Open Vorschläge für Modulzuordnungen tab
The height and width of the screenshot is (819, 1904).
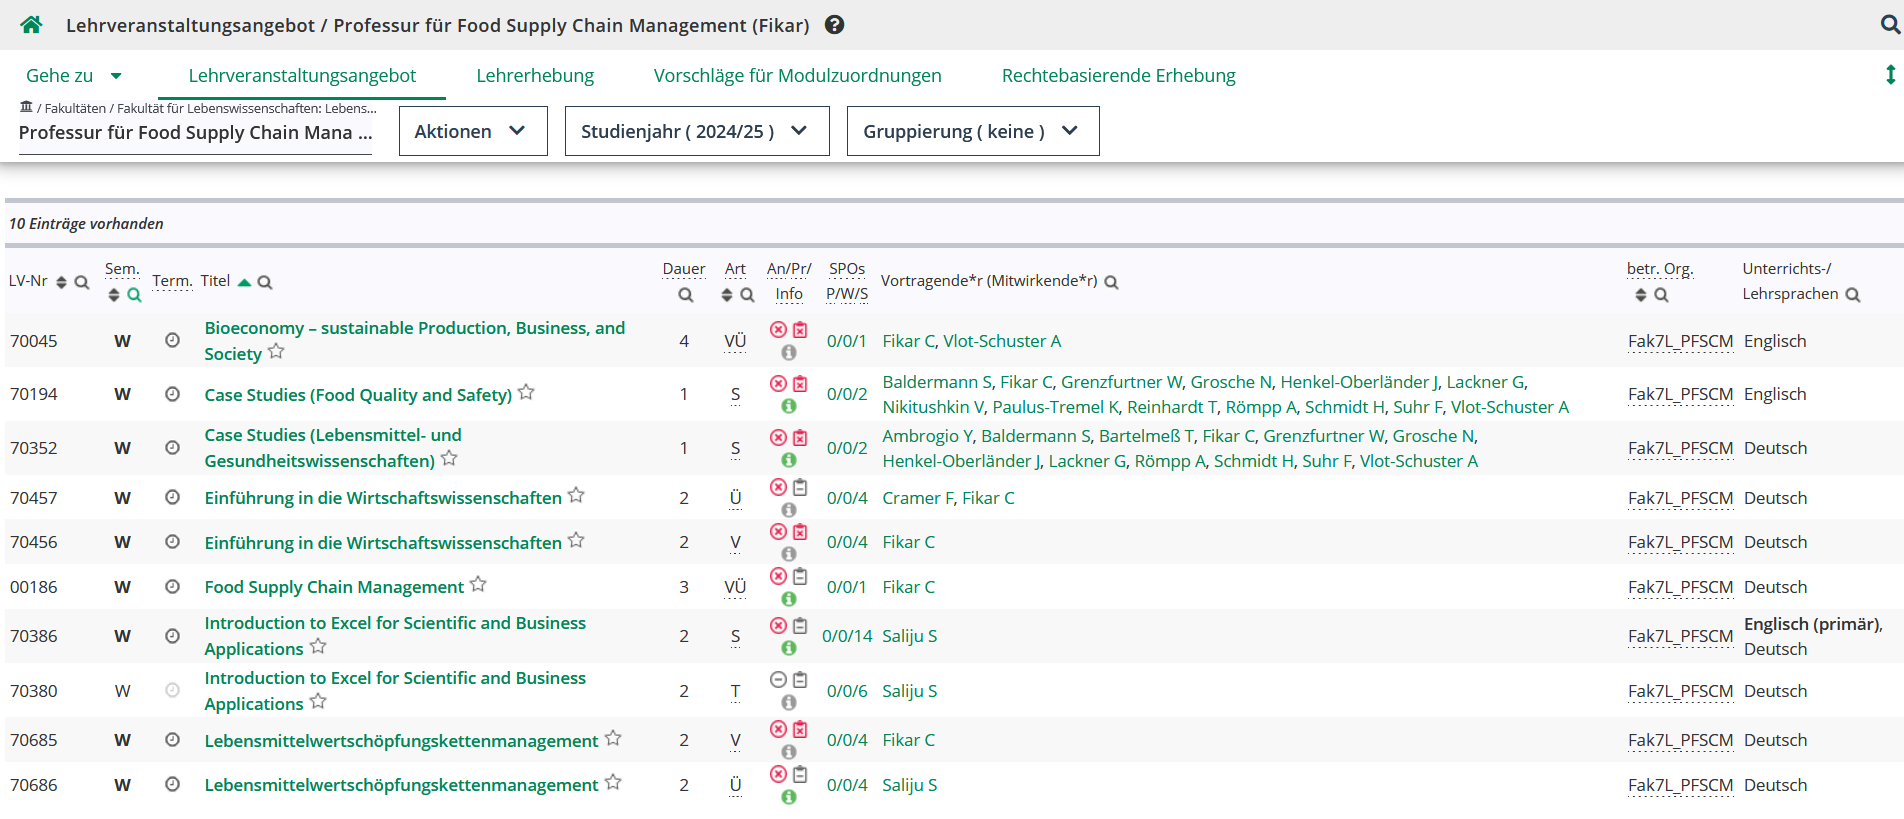[x=797, y=75]
